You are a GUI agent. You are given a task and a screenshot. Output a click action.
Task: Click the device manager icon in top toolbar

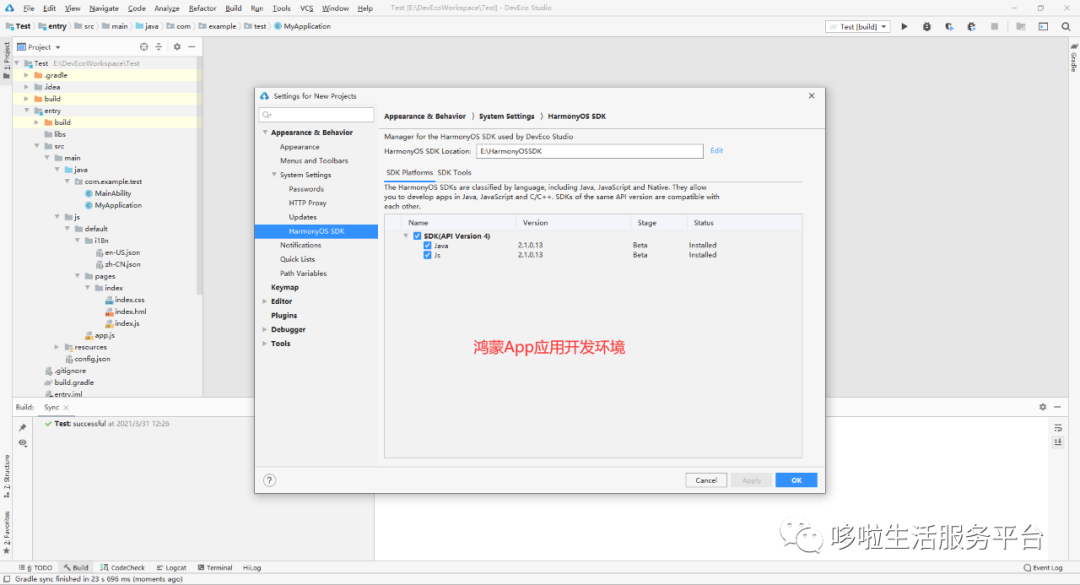tap(1043, 27)
